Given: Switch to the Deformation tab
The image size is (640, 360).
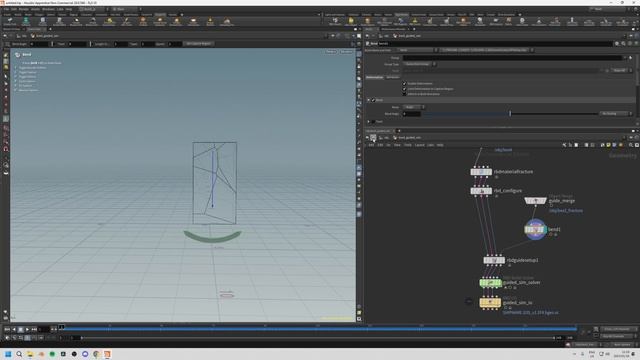Looking at the screenshot, I should point(374,77).
